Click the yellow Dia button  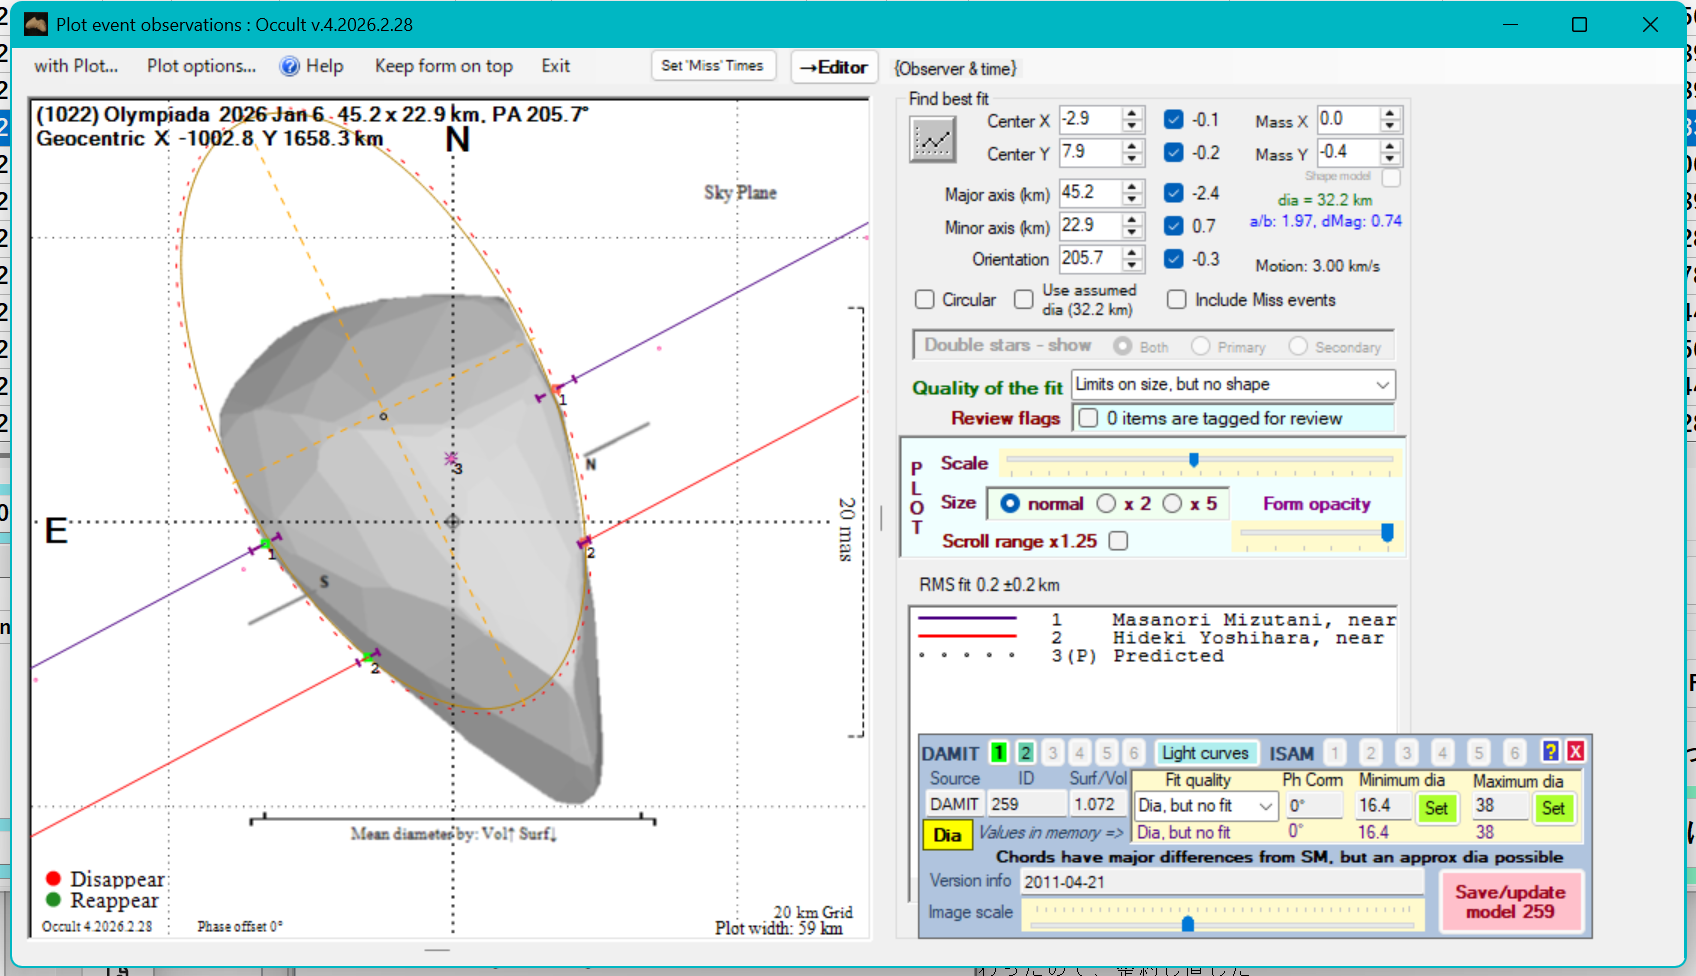pyautogui.click(x=946, y=835)
